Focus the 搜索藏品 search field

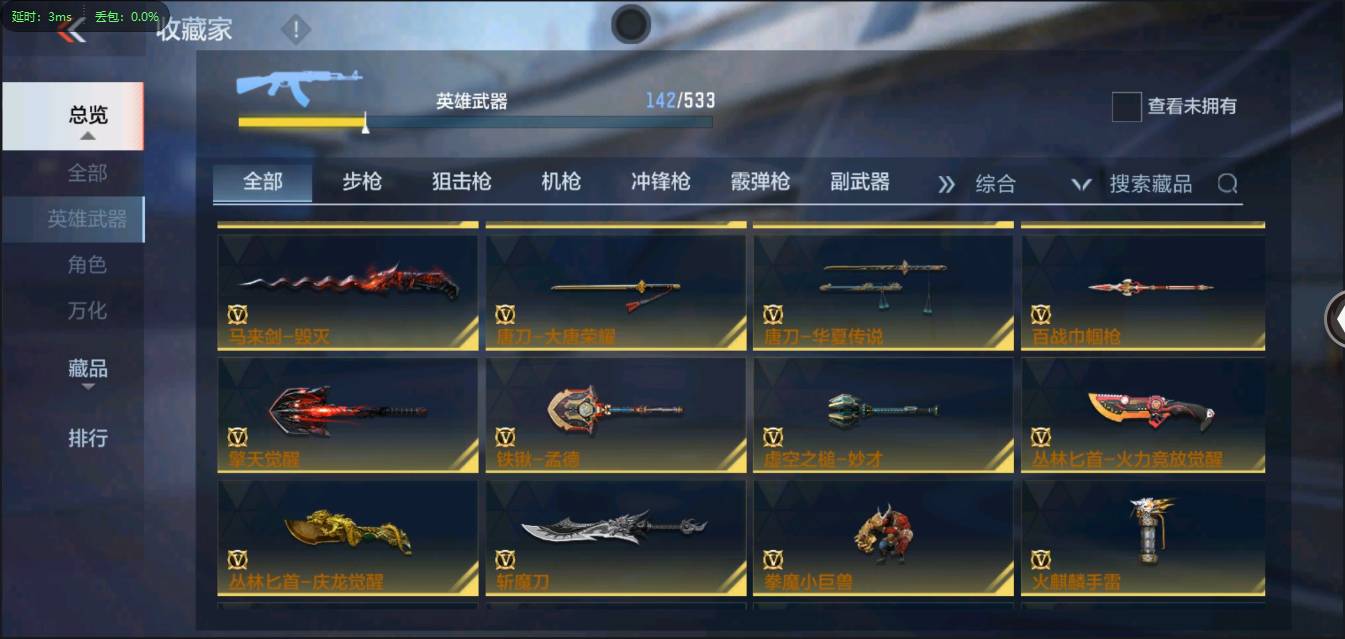click(1150, 184)
